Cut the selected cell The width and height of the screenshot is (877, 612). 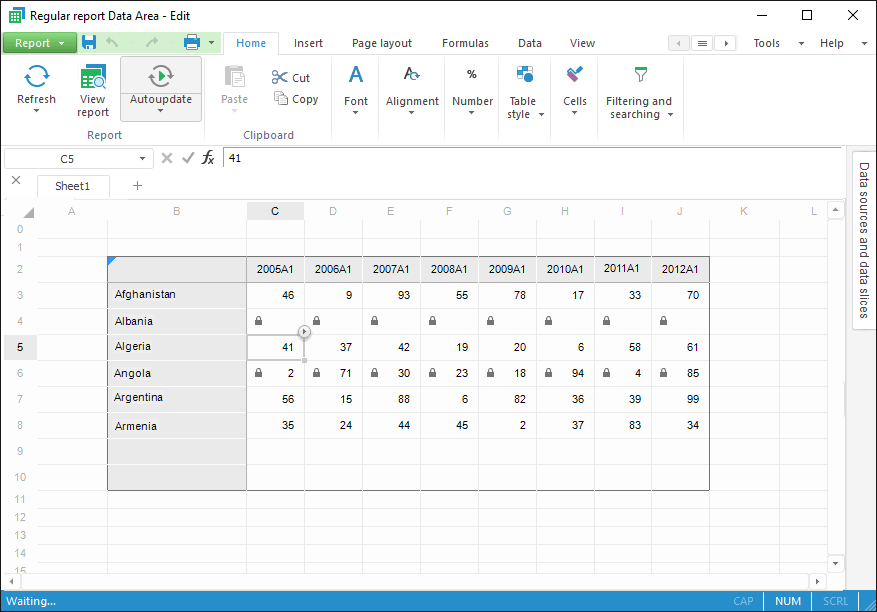(x=291, y=77)
